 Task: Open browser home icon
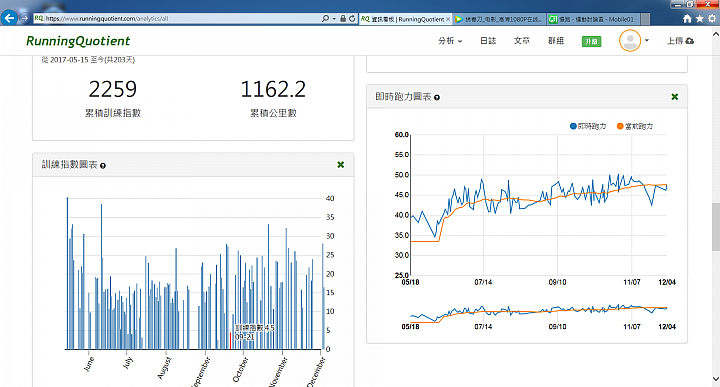(x=687, y=19)
